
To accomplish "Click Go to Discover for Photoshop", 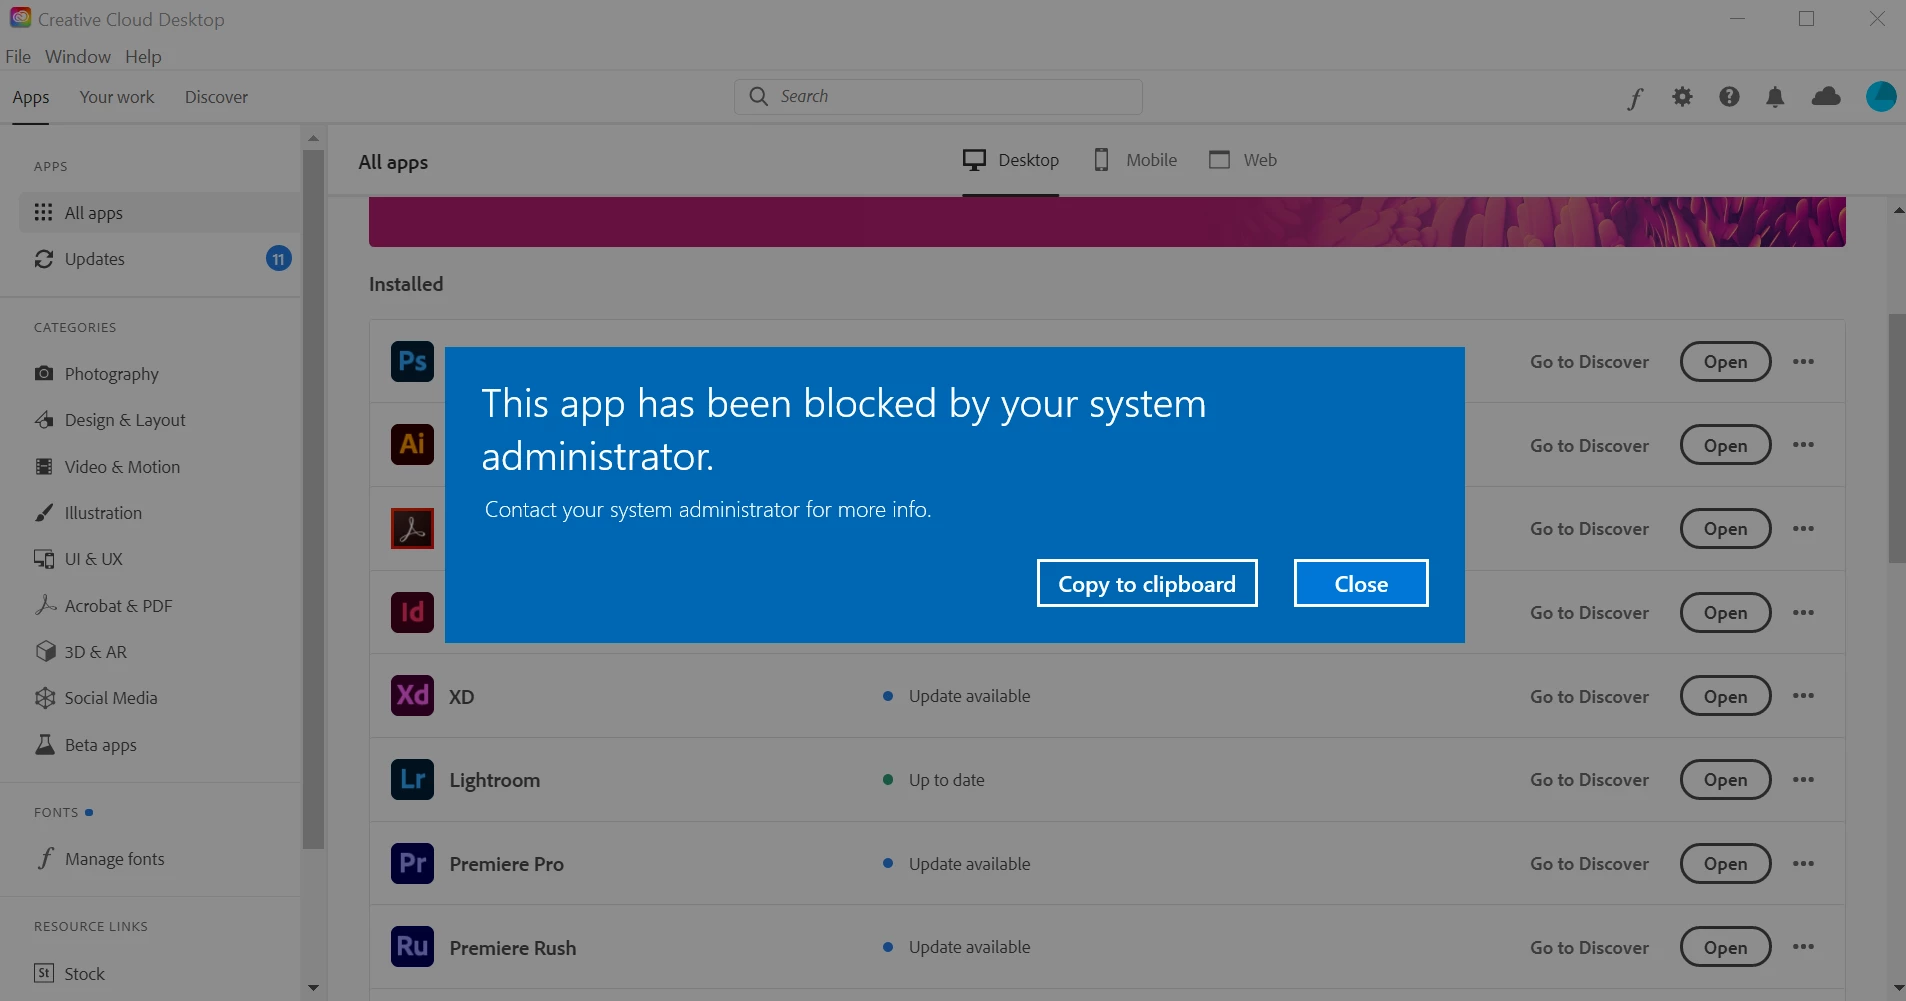I will click(x=1589, y=361).
